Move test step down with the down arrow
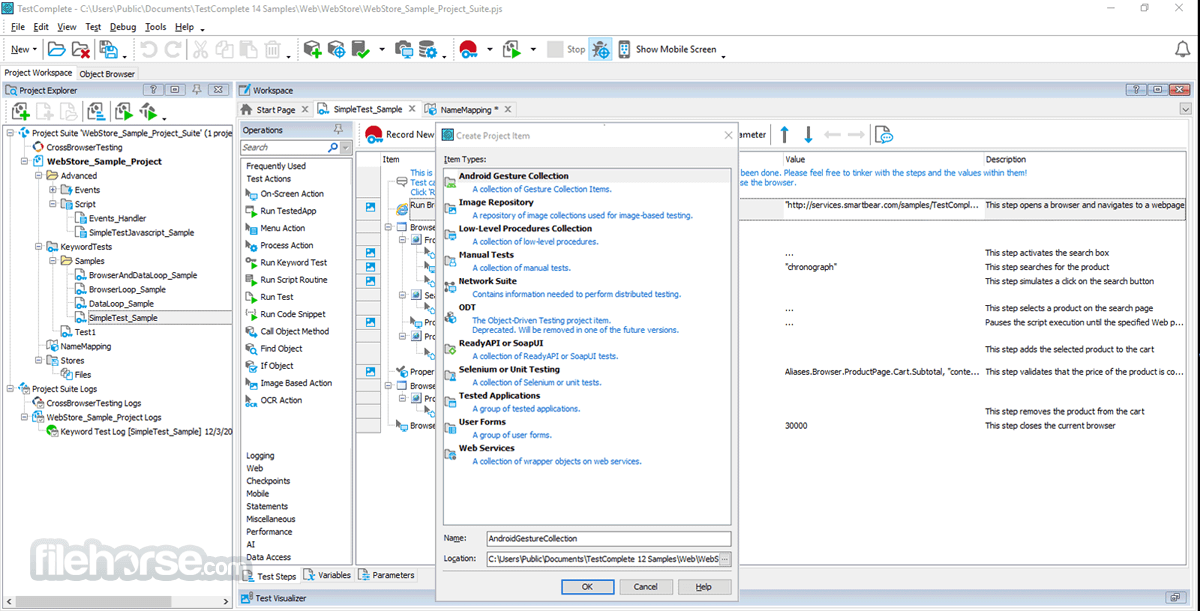Image resolution: width=1200 pixels, height=611 pixels. tap(808, 134)
